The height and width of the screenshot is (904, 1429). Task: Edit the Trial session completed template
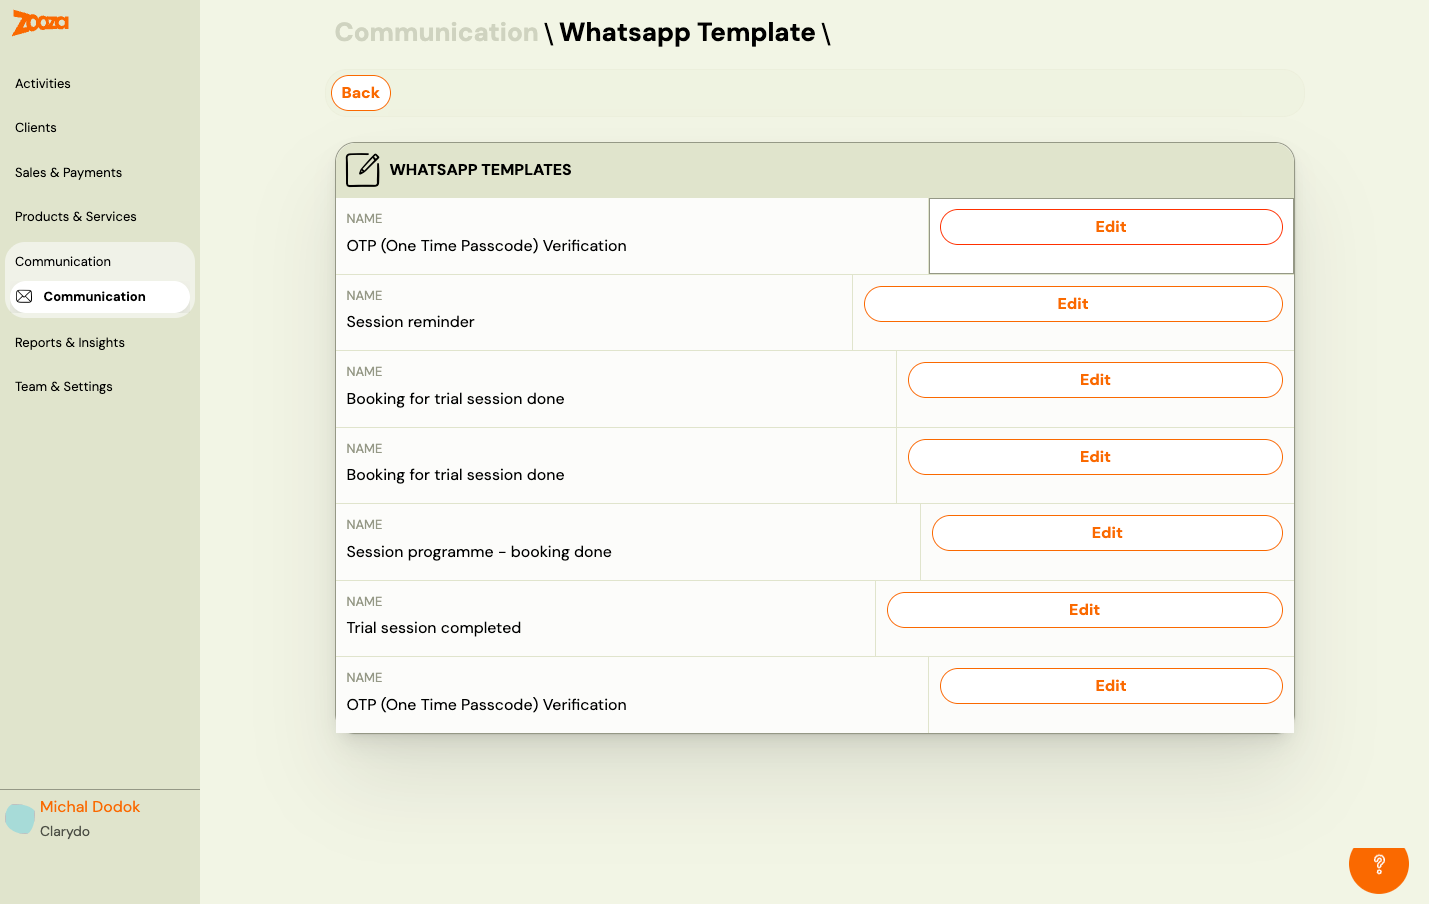click(x=1084, y=609)
